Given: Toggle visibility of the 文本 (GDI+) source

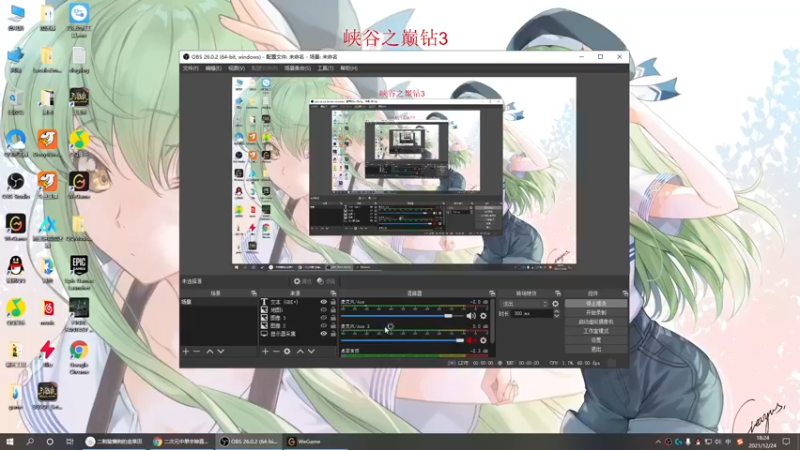Looking at the screenshot, I should (x=323, y=302).
